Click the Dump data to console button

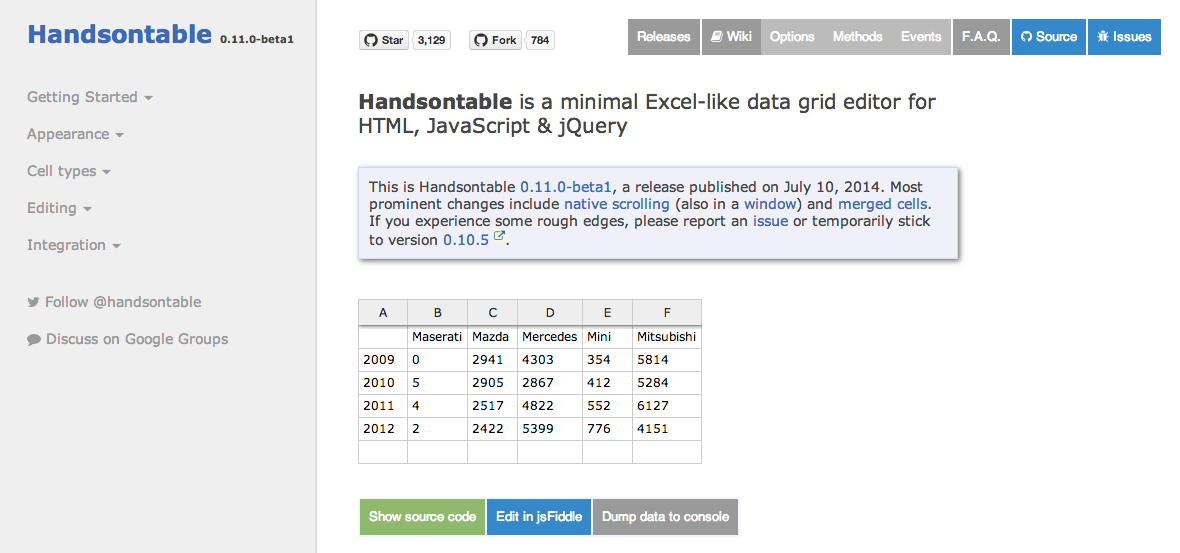click(x=665, y=517)
